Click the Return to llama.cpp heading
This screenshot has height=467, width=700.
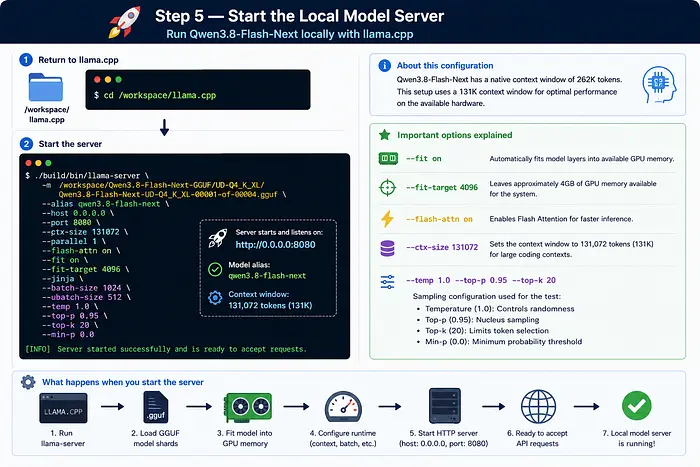pyautogui.click(x=78, y=60)
